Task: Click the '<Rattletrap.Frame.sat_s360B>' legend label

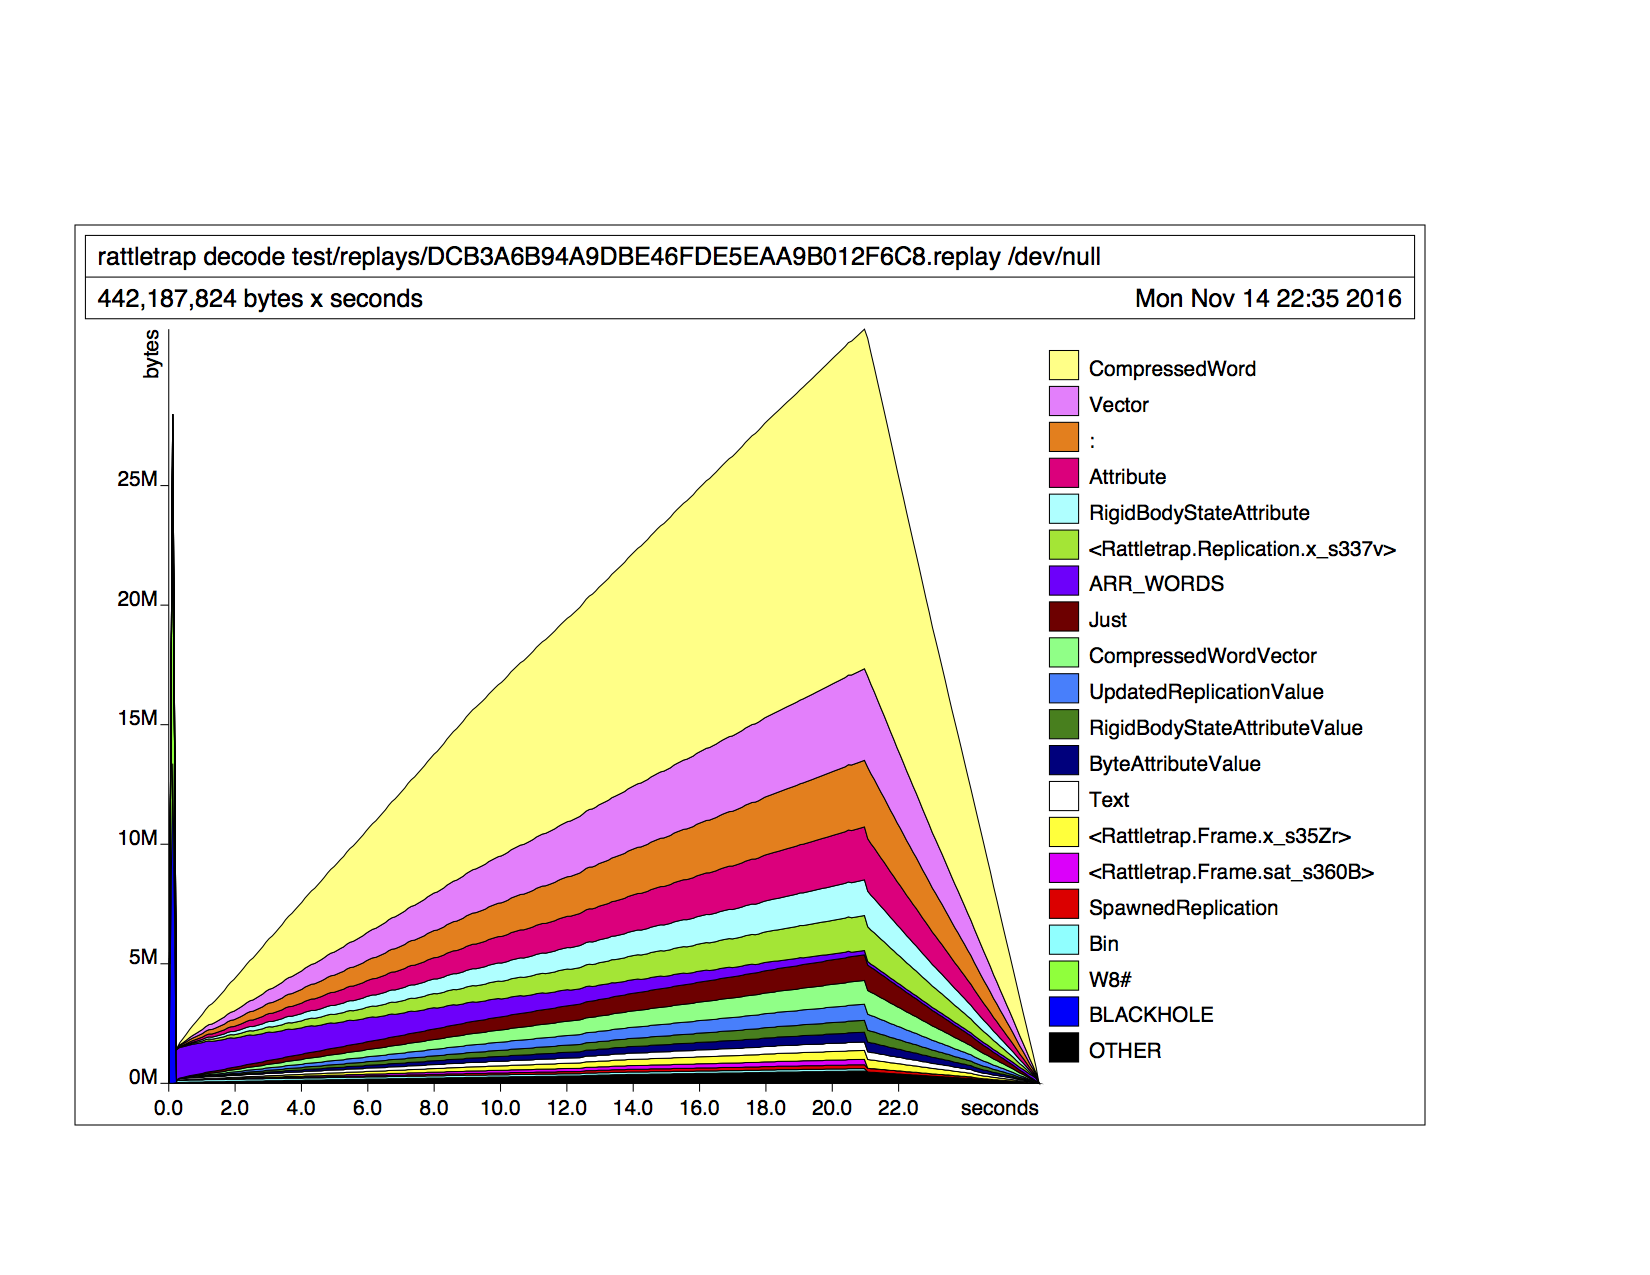Action: [x=1231, y=872]
